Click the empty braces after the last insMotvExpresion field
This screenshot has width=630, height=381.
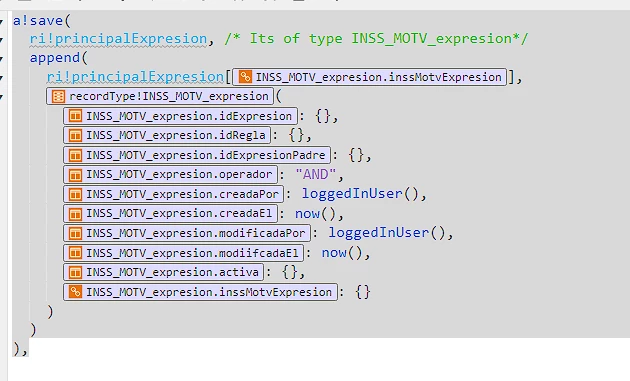point(363,292)
